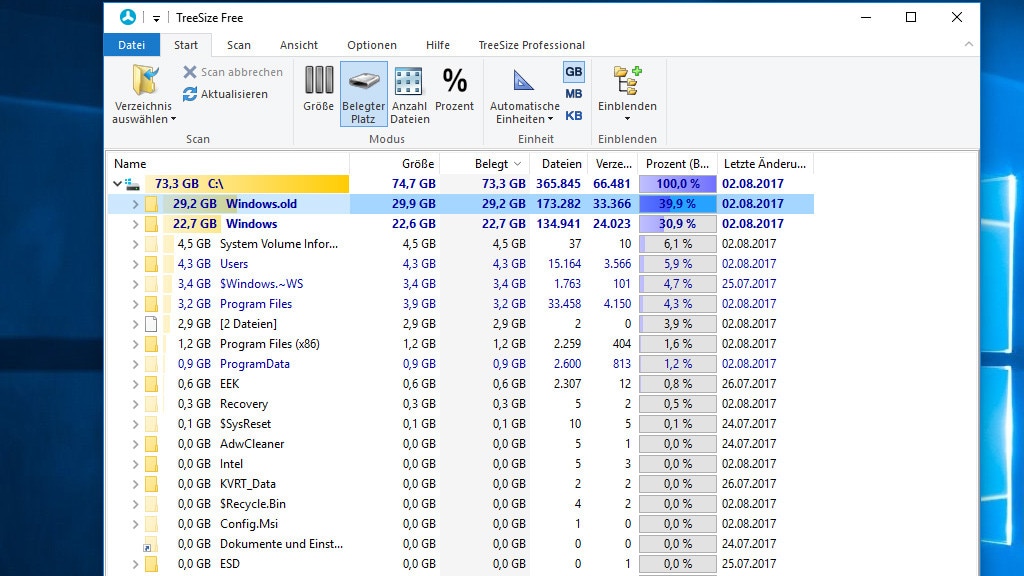Click the C:\ drive icon

133,184
